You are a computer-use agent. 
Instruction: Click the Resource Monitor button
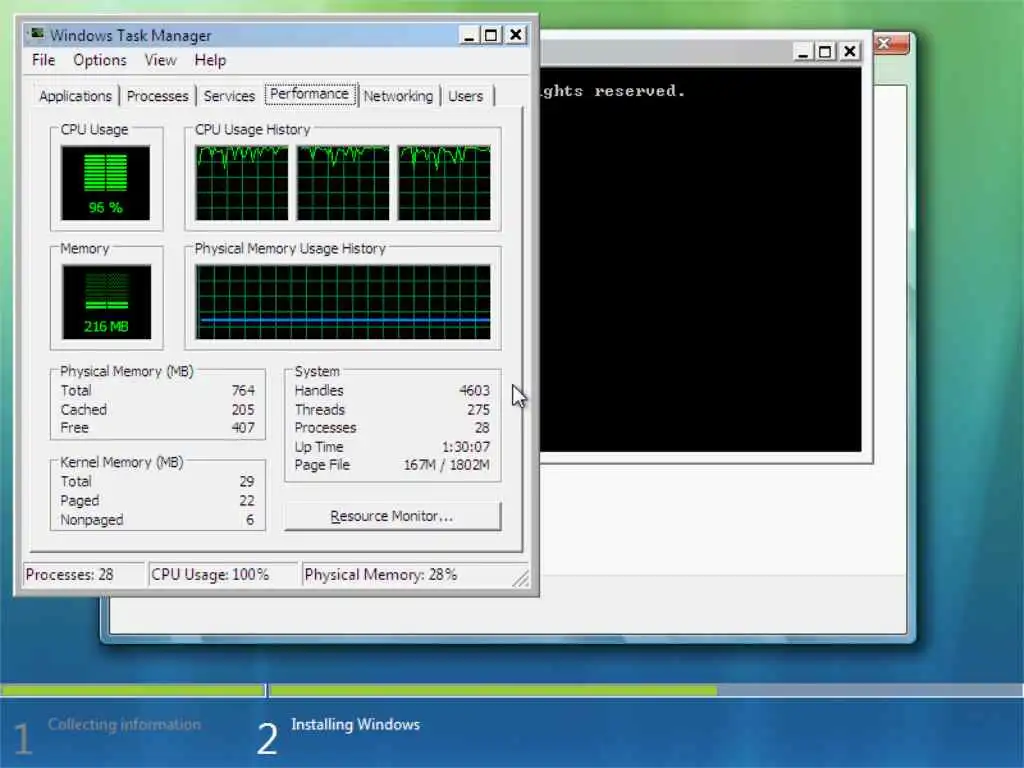(392, 516)
